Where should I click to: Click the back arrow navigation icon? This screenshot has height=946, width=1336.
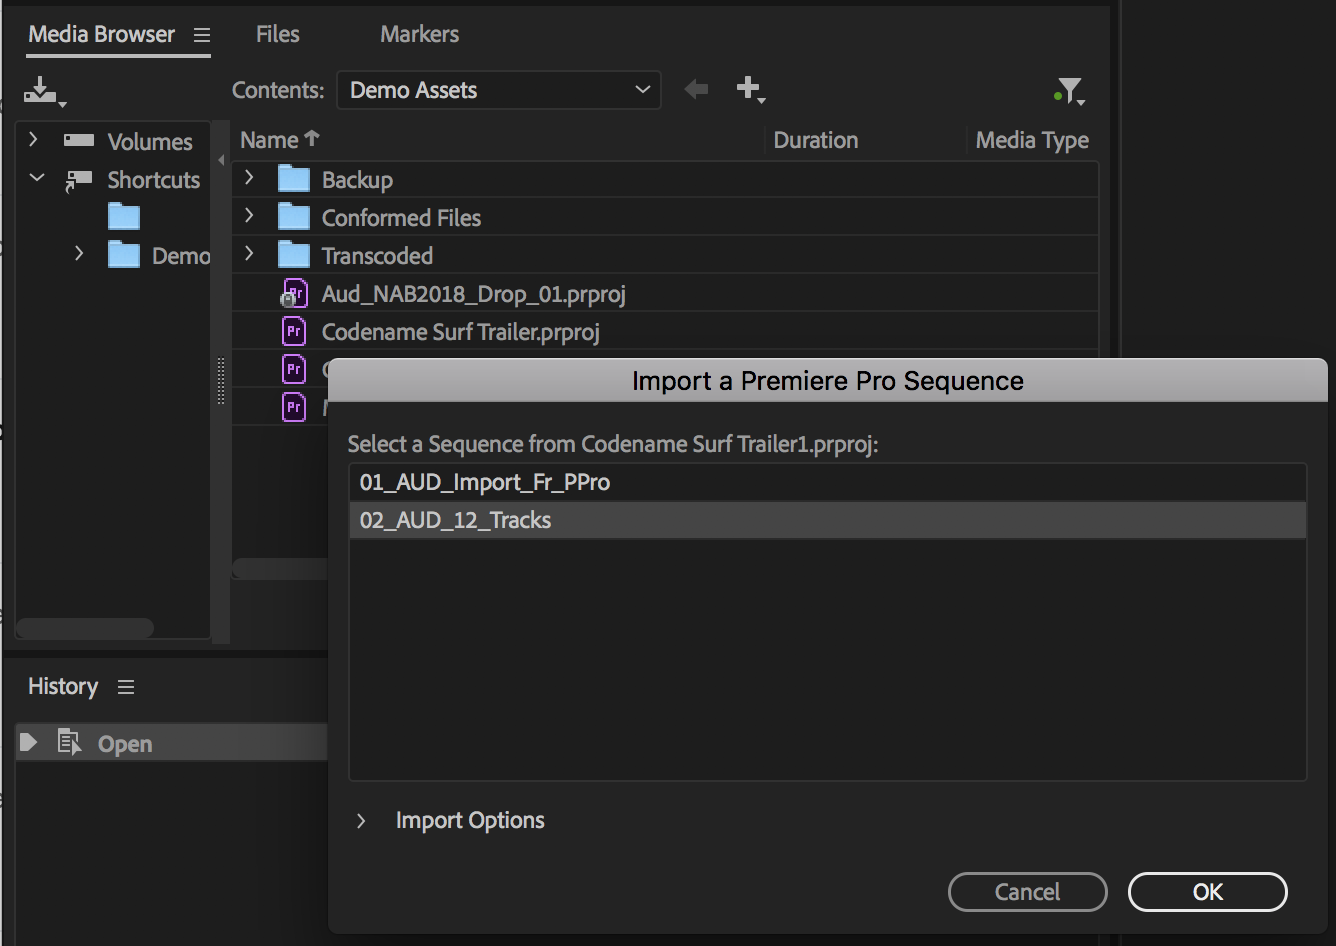(x=696, y=90)
